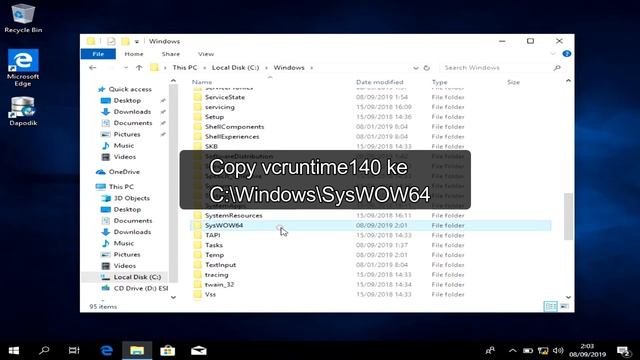The width and height of the screenshot is (640, 360).
Task: Sort by the Size column header
Action: pyautogui.click(x=513, y=82)
